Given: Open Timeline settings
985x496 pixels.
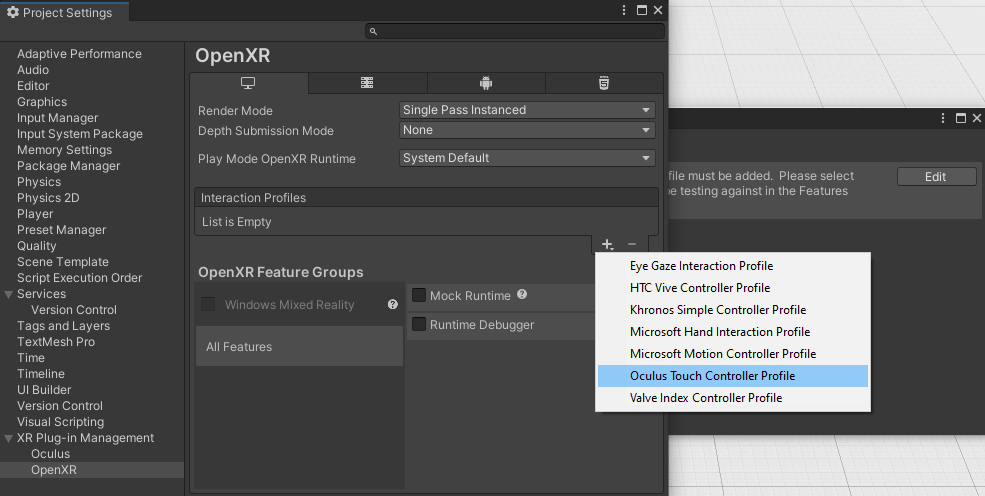Looking at the screenshot, I should [41, 374].
